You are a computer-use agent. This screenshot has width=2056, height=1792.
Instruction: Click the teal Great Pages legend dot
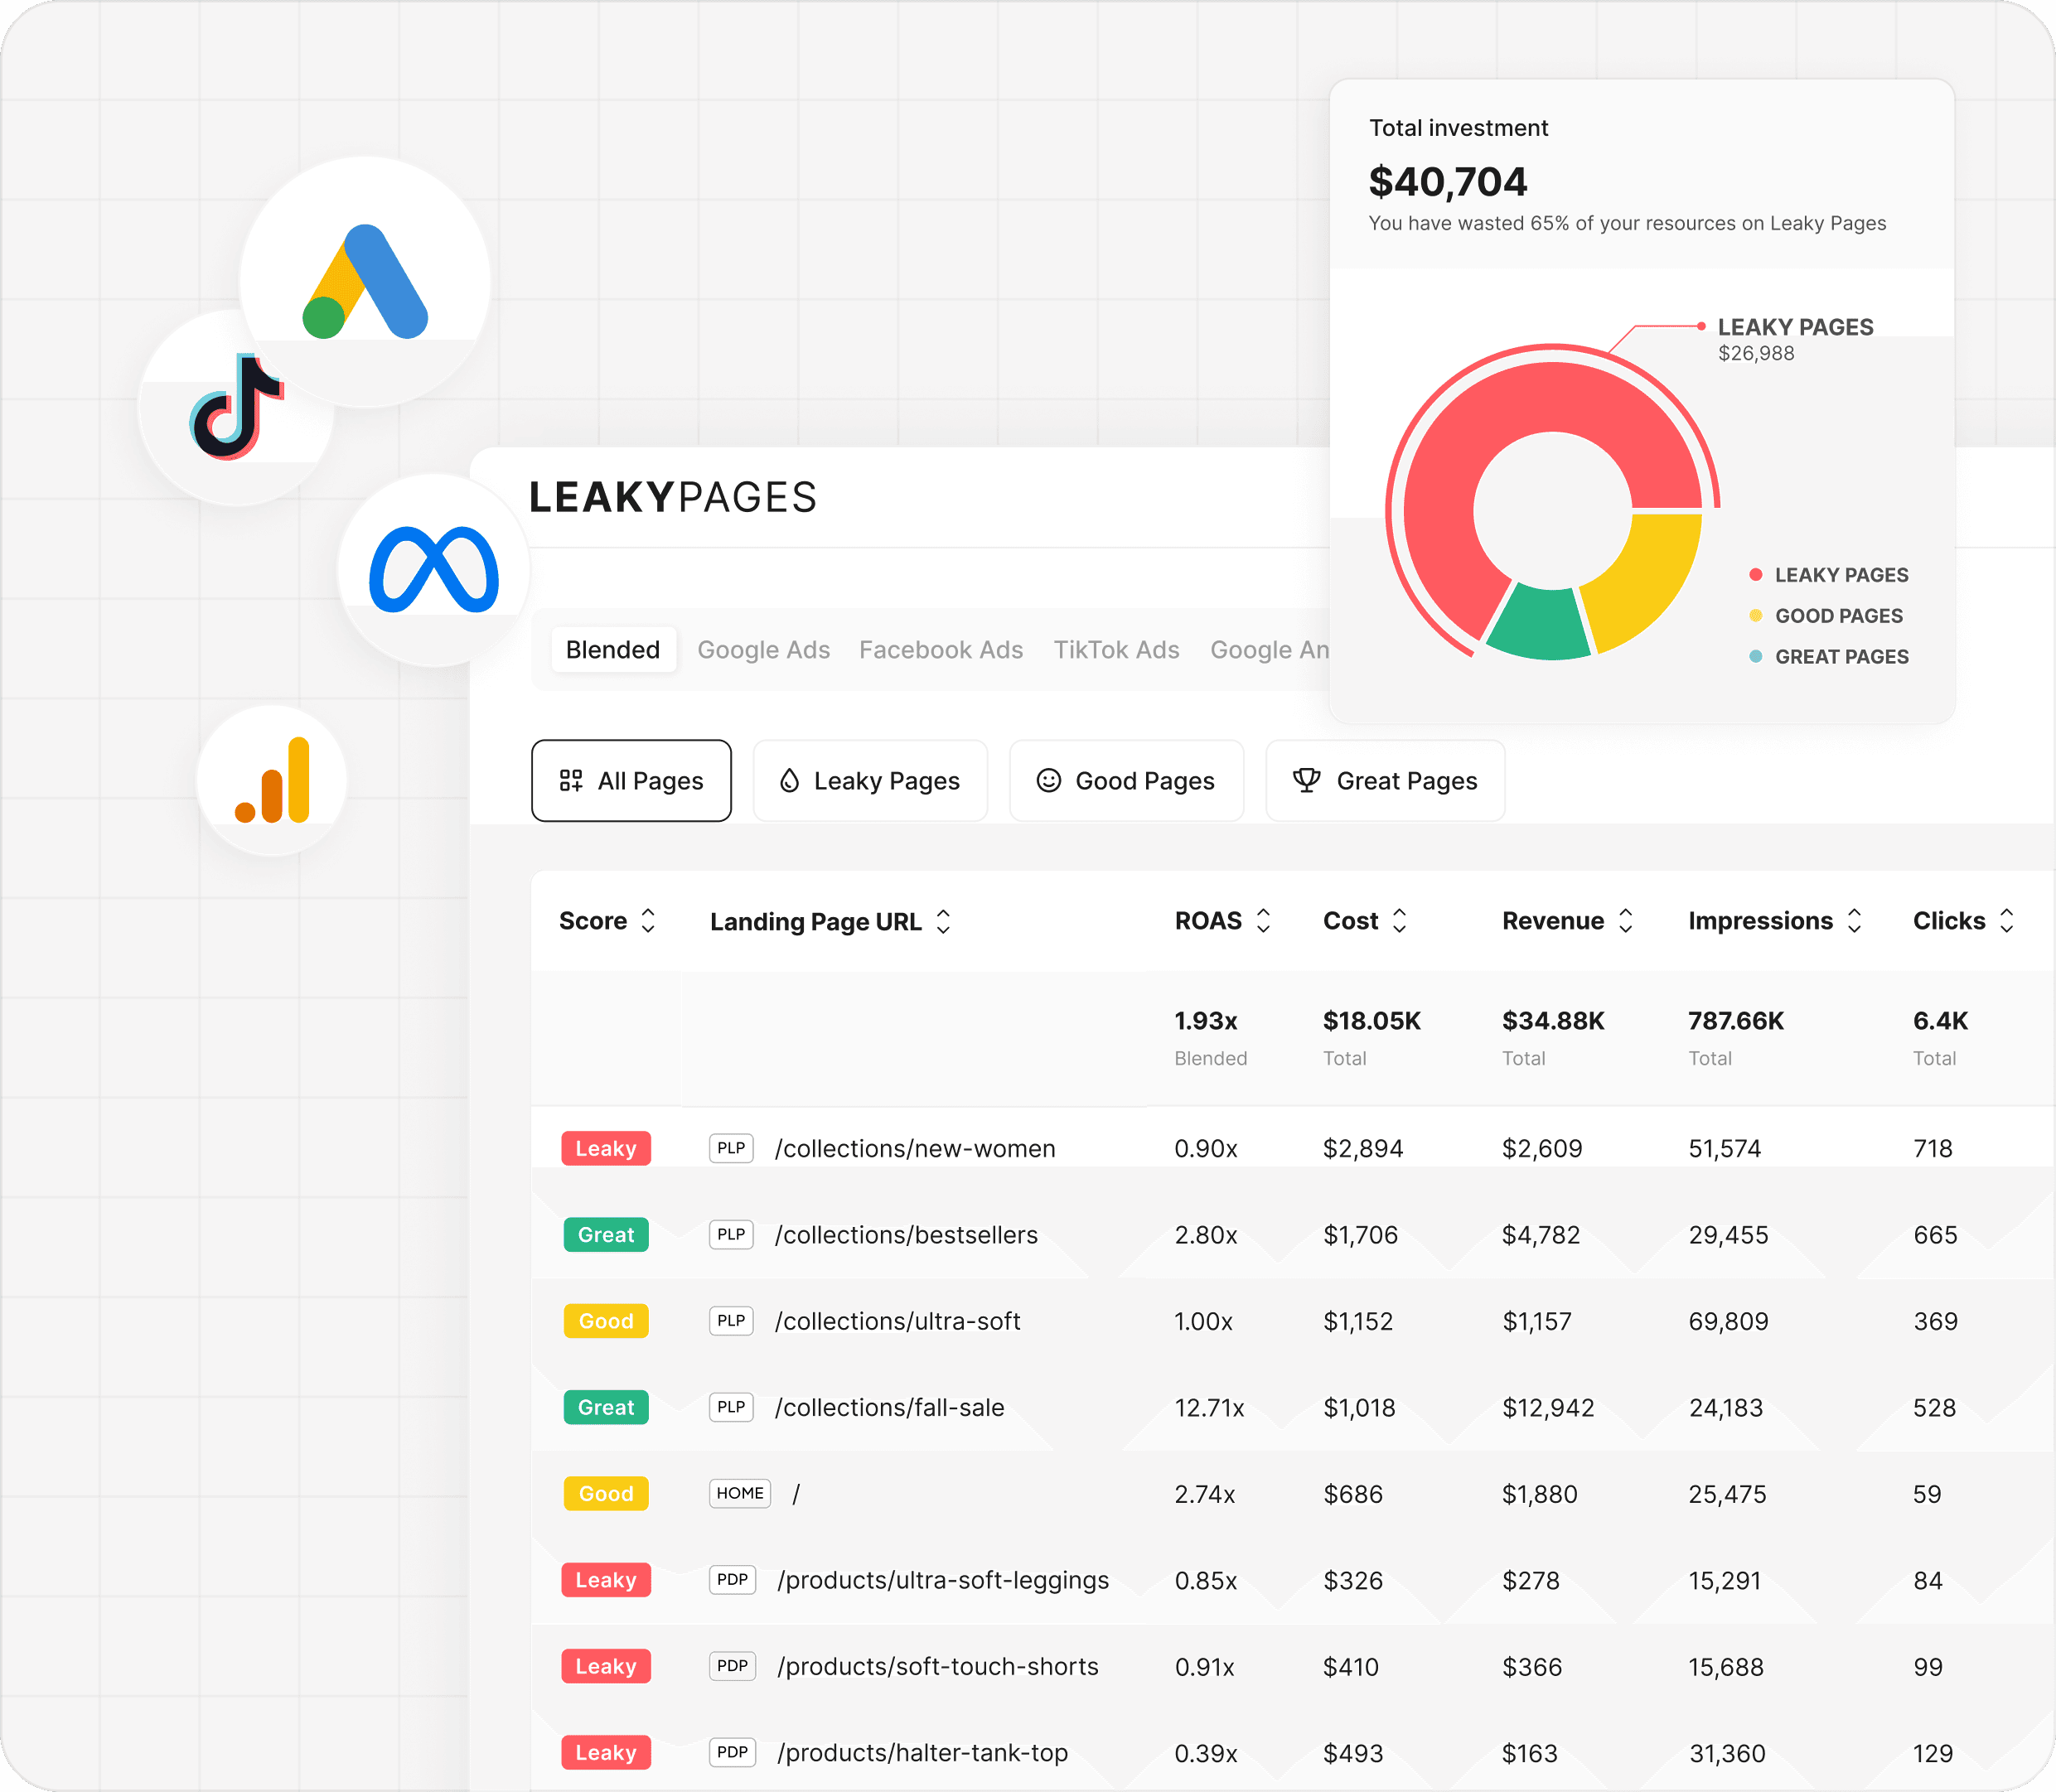1755,657
